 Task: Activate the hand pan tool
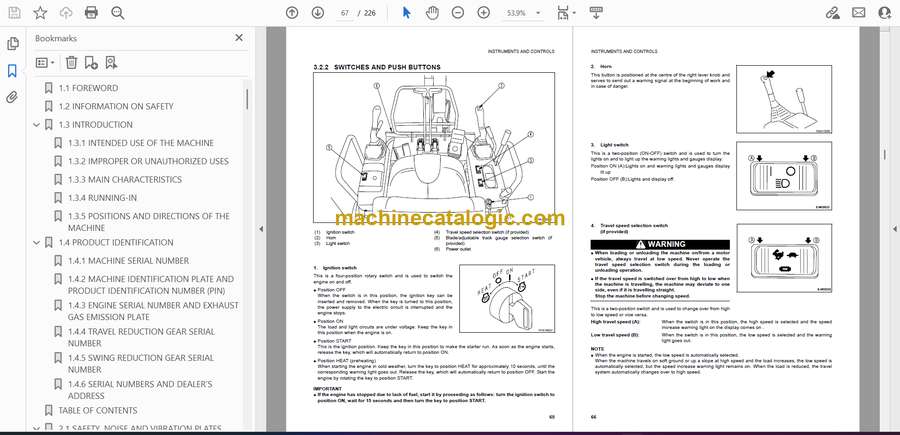click(432, 13)
